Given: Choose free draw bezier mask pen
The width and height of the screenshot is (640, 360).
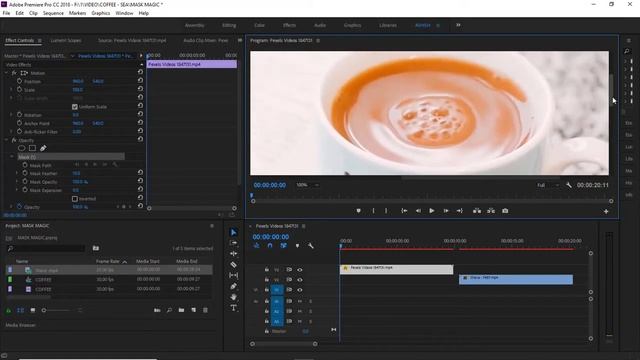Looking at the screenshot, I should tap(43, 148).
